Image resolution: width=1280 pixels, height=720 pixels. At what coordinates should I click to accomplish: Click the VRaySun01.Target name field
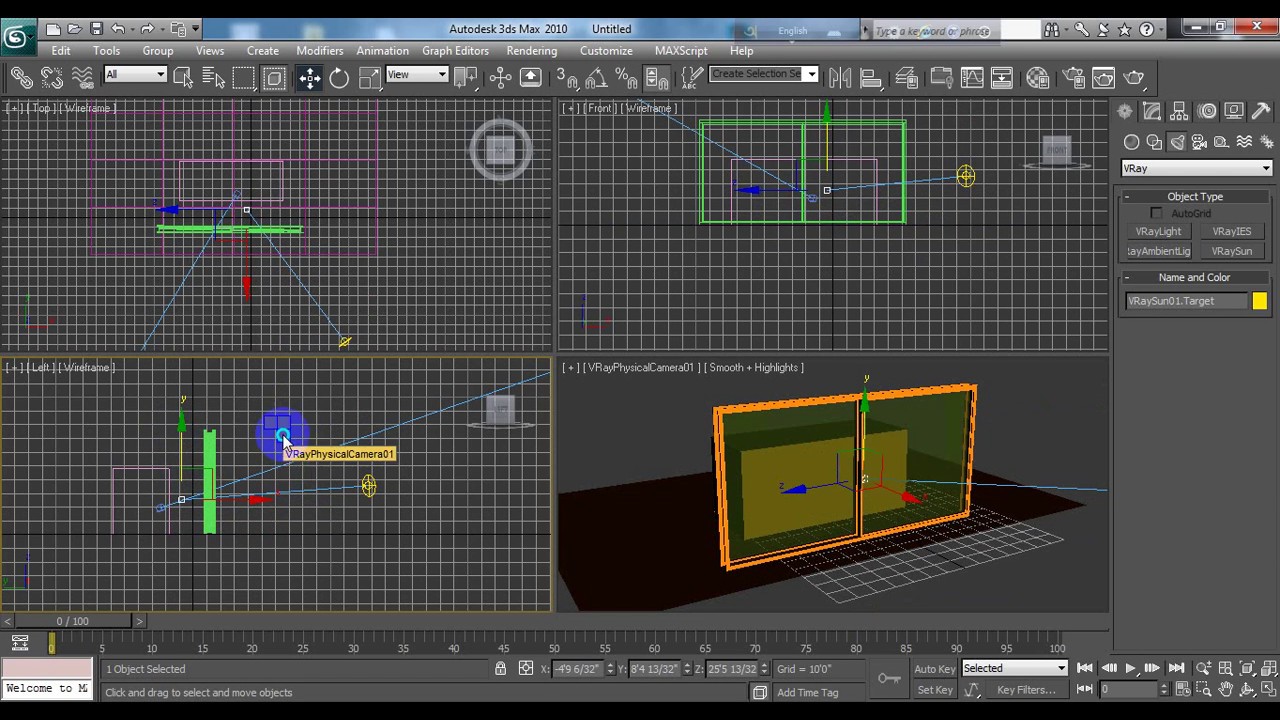pos(1186,301)
